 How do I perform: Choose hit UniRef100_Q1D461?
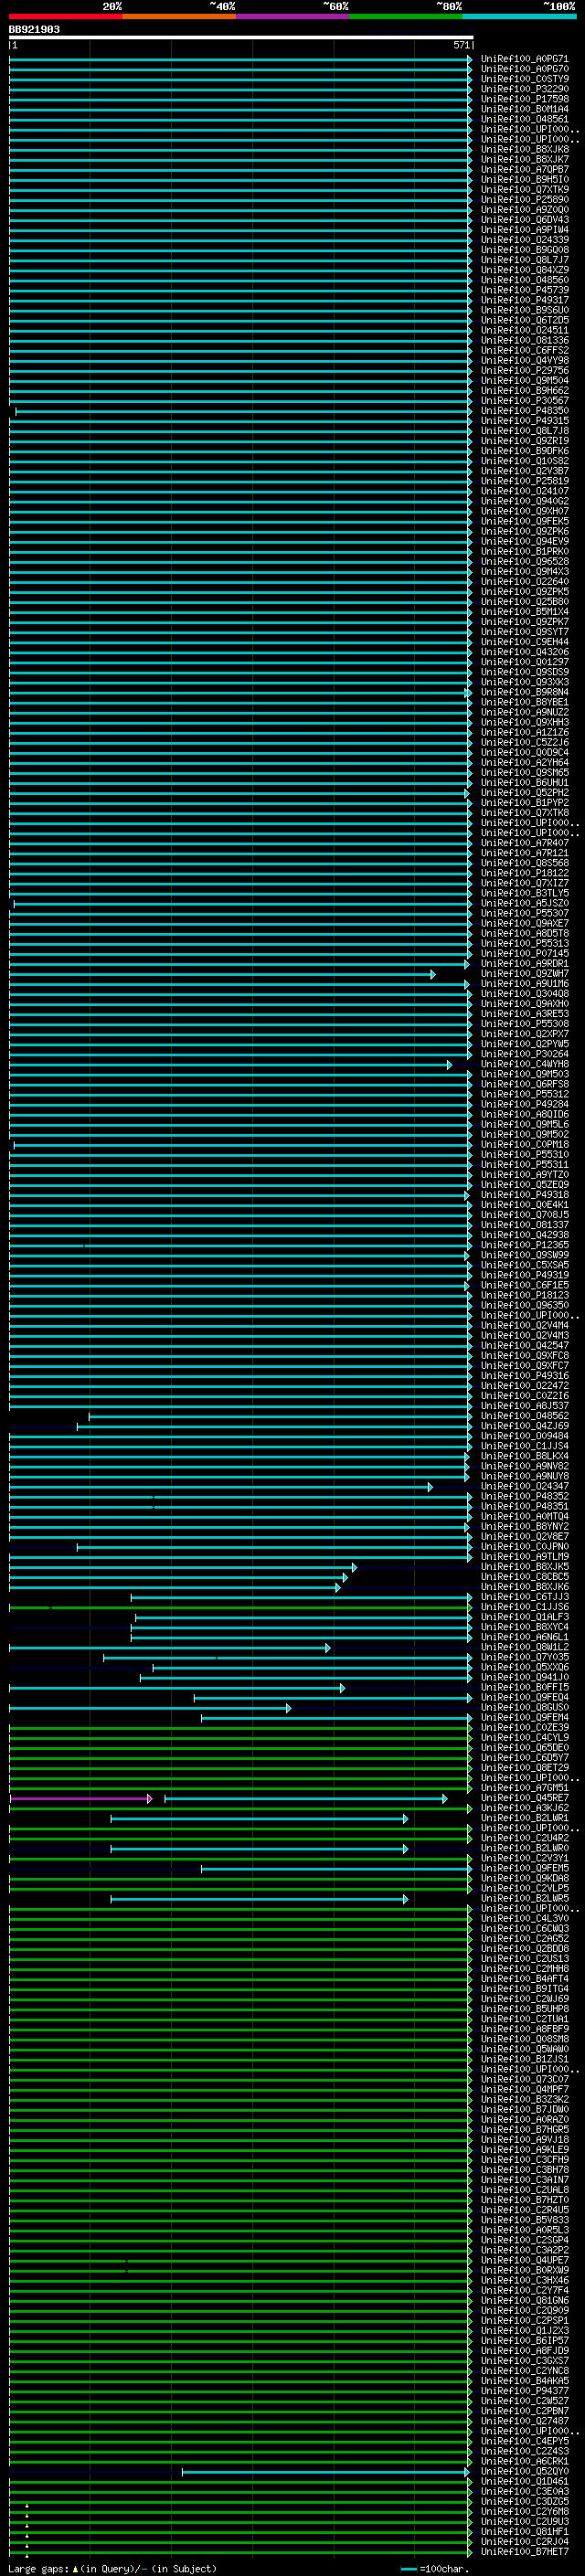(524, 2481)
